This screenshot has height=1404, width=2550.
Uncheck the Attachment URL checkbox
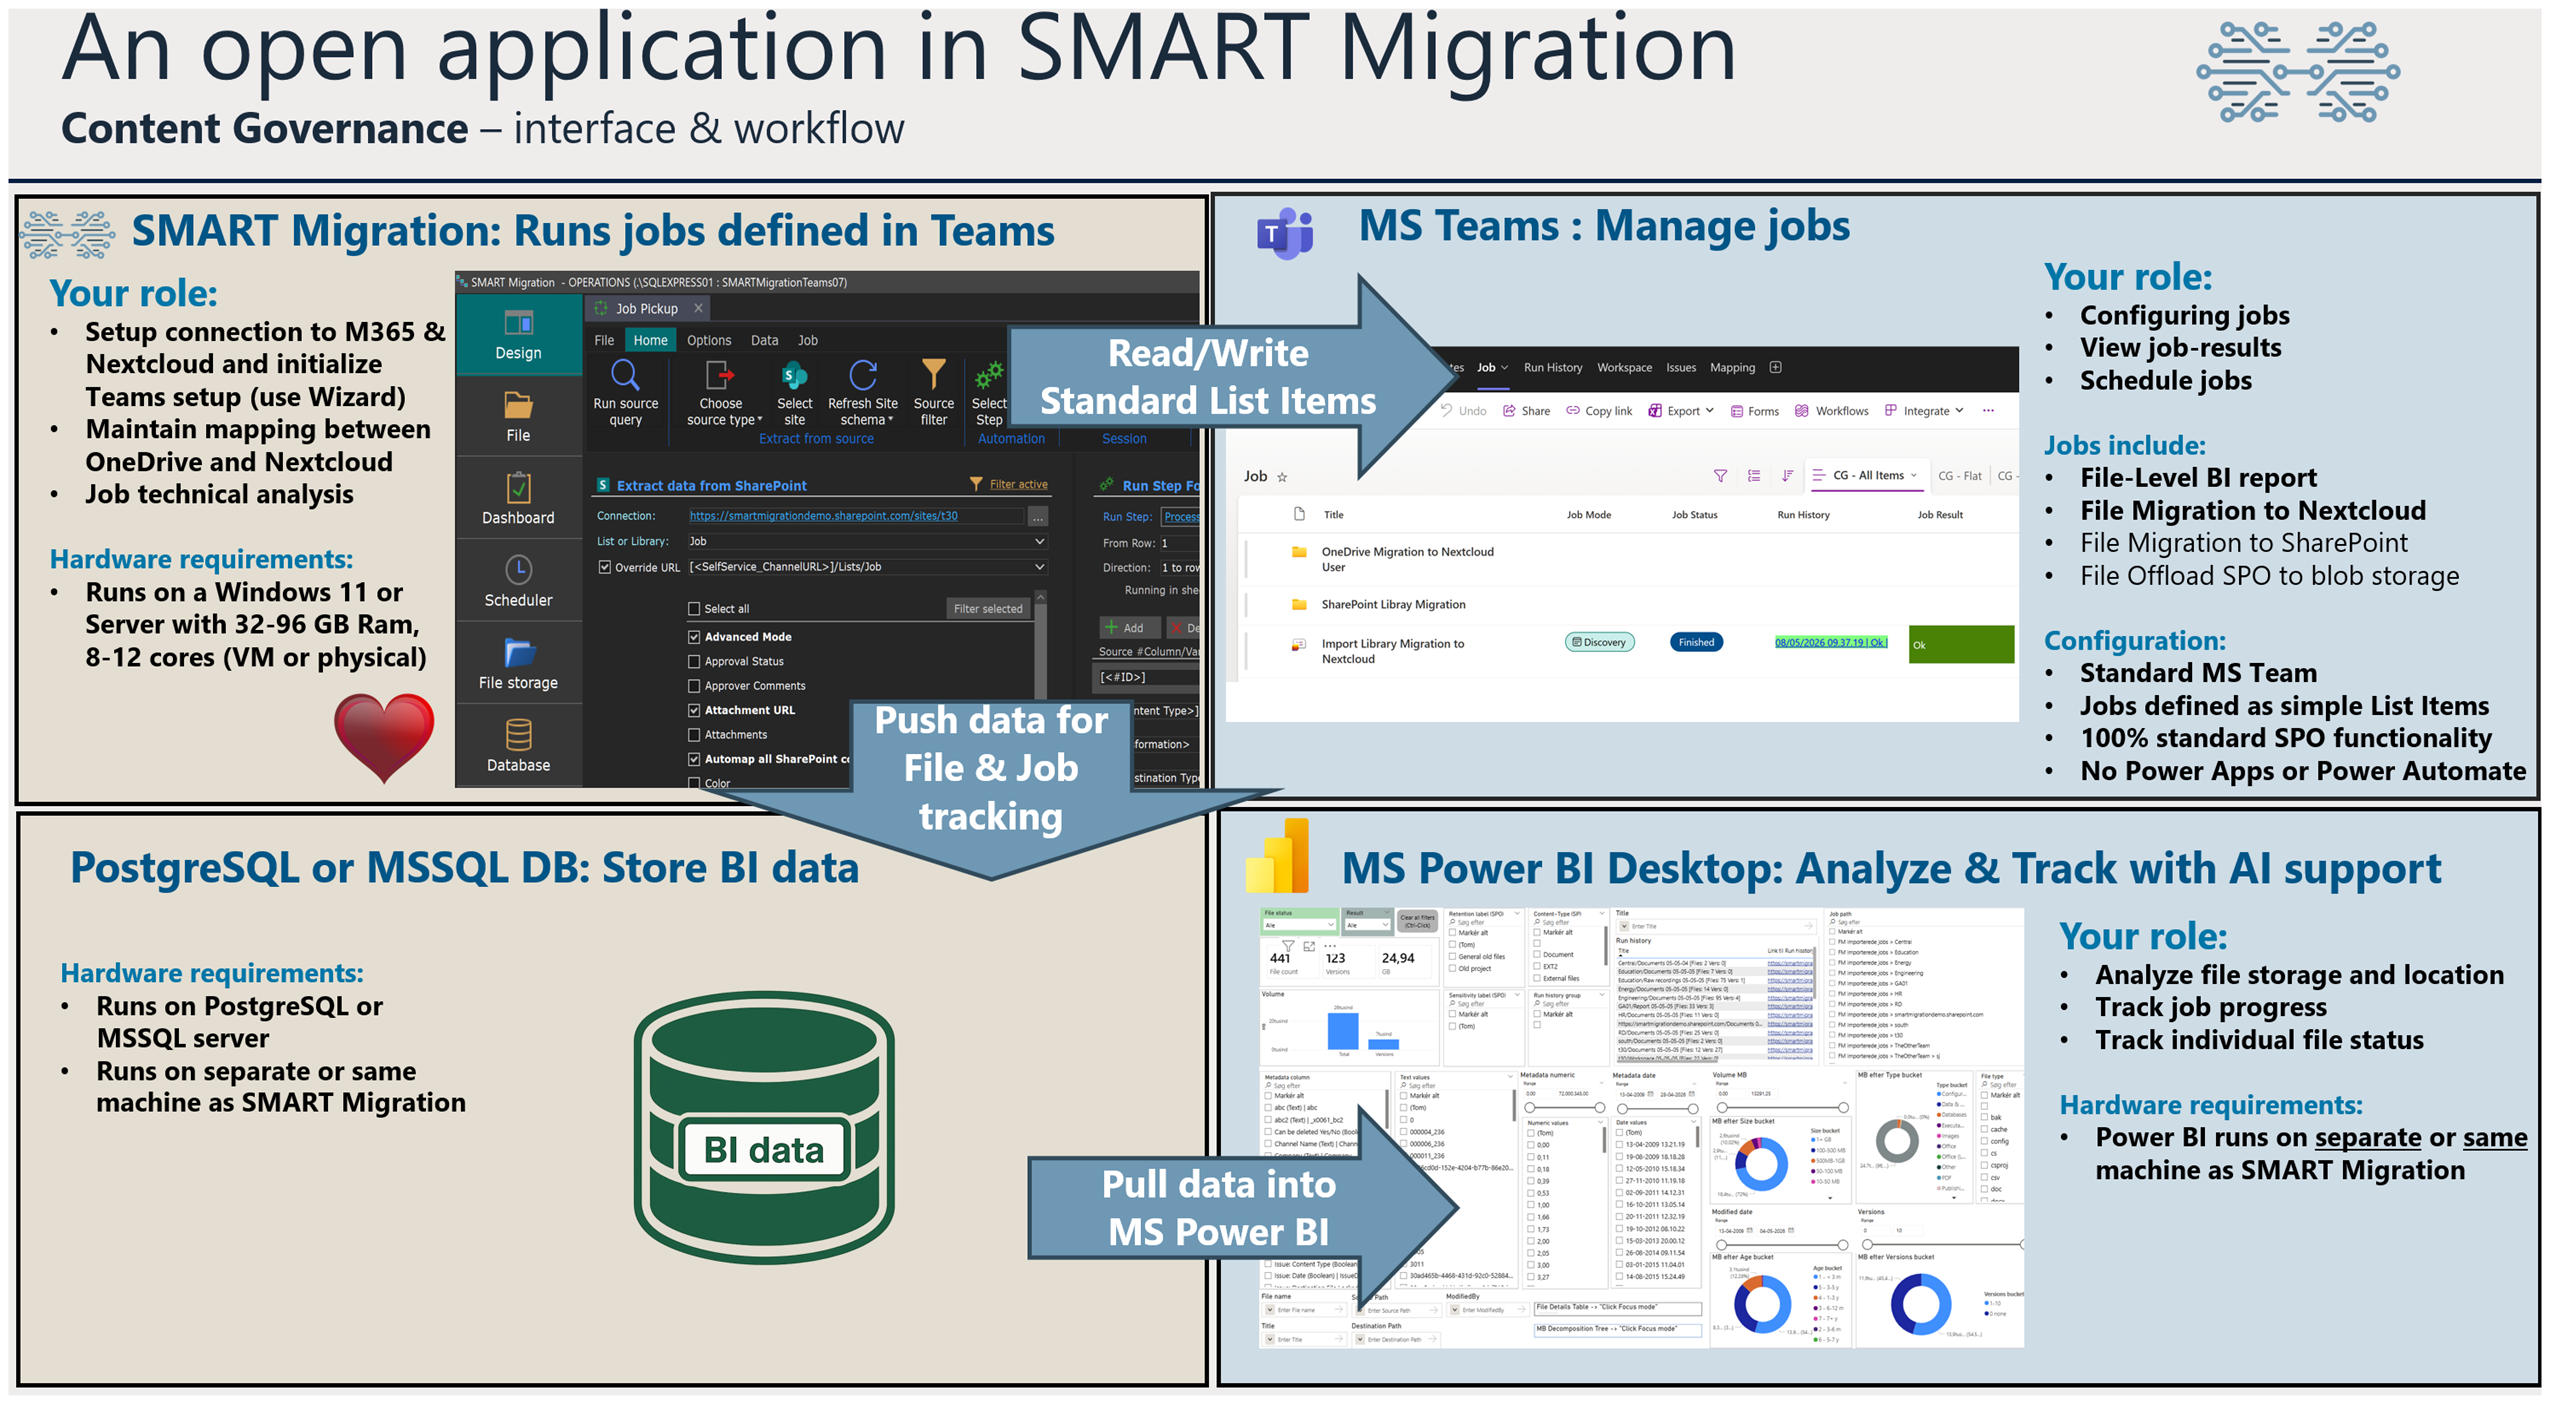point(694,710)
